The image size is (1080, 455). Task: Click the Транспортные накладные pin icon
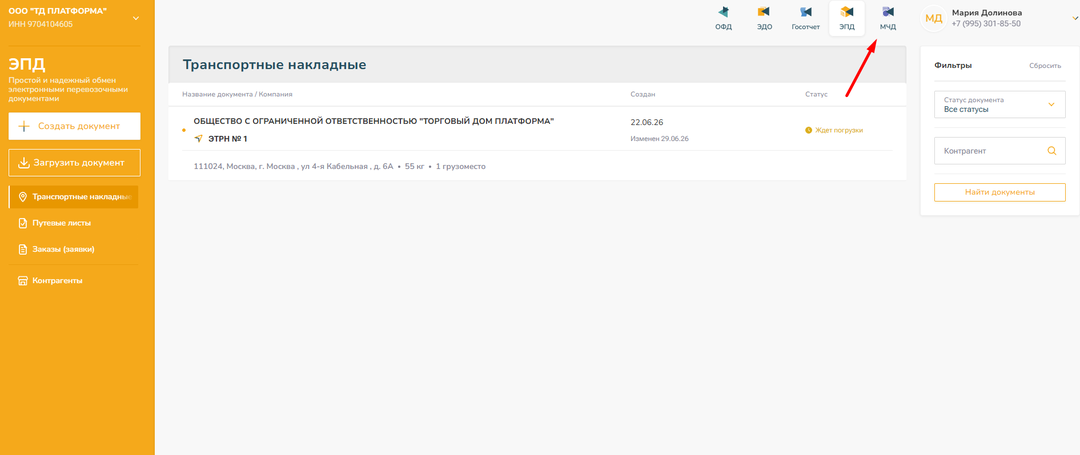click(23, 197)
